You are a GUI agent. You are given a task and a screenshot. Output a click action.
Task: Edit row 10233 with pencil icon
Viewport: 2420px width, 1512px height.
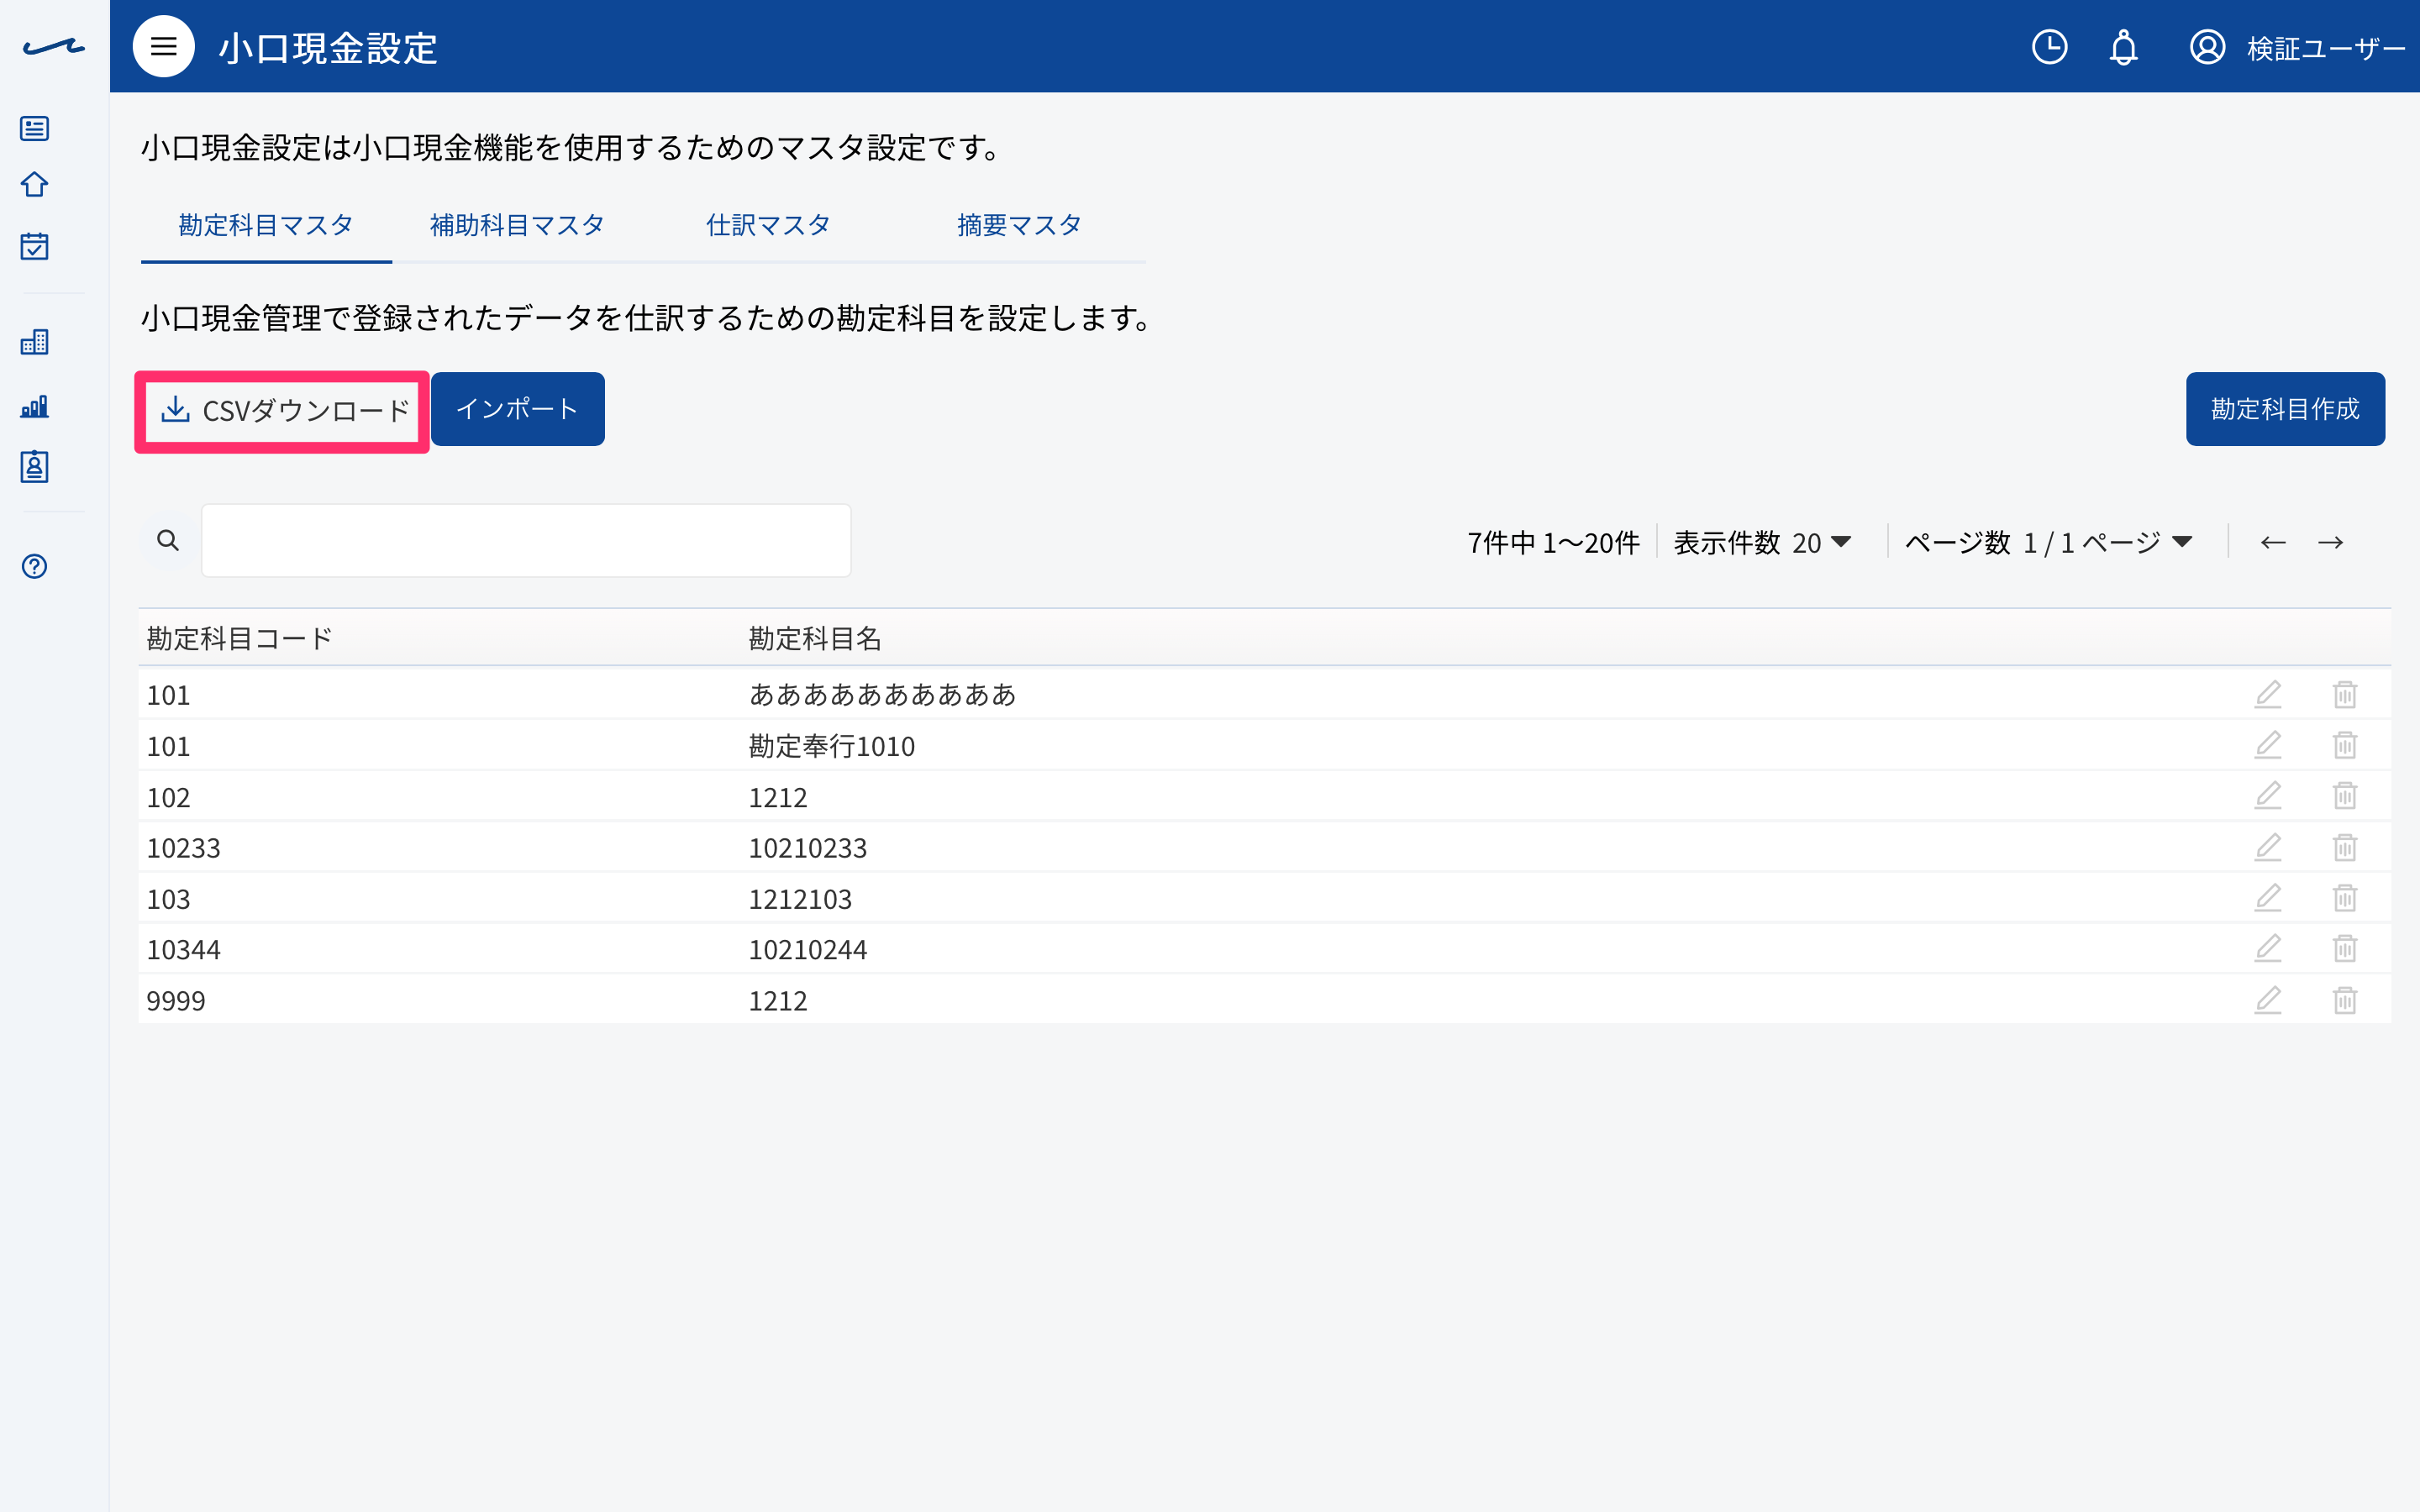(x=2268, y=847)
